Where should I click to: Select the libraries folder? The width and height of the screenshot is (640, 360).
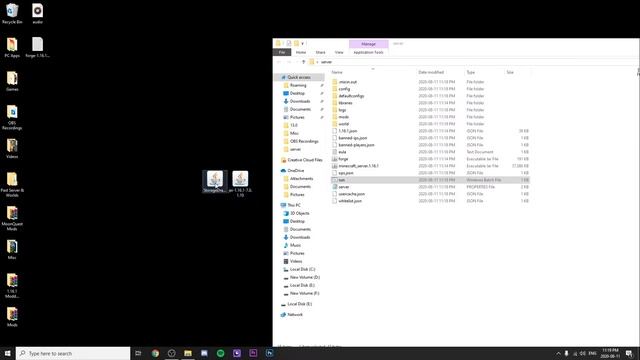click(345, 103)
